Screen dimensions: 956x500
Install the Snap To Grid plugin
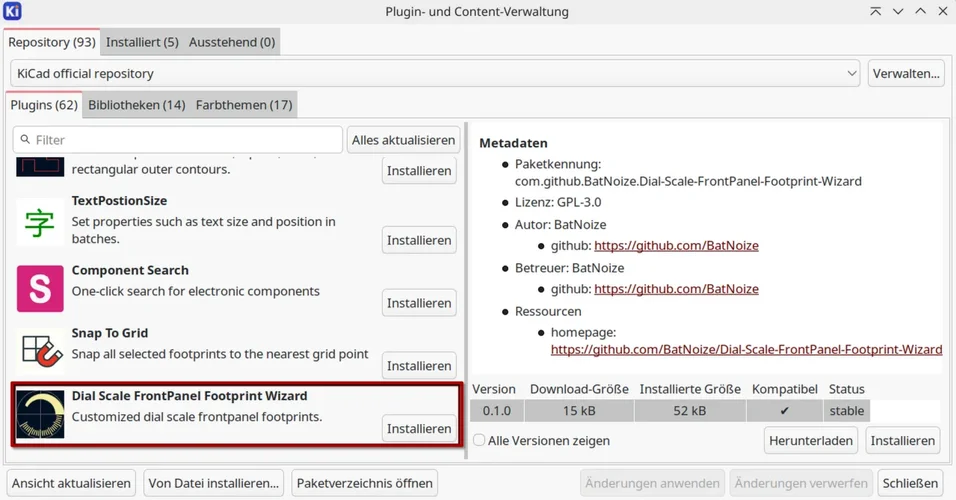[x=419, y=366]
